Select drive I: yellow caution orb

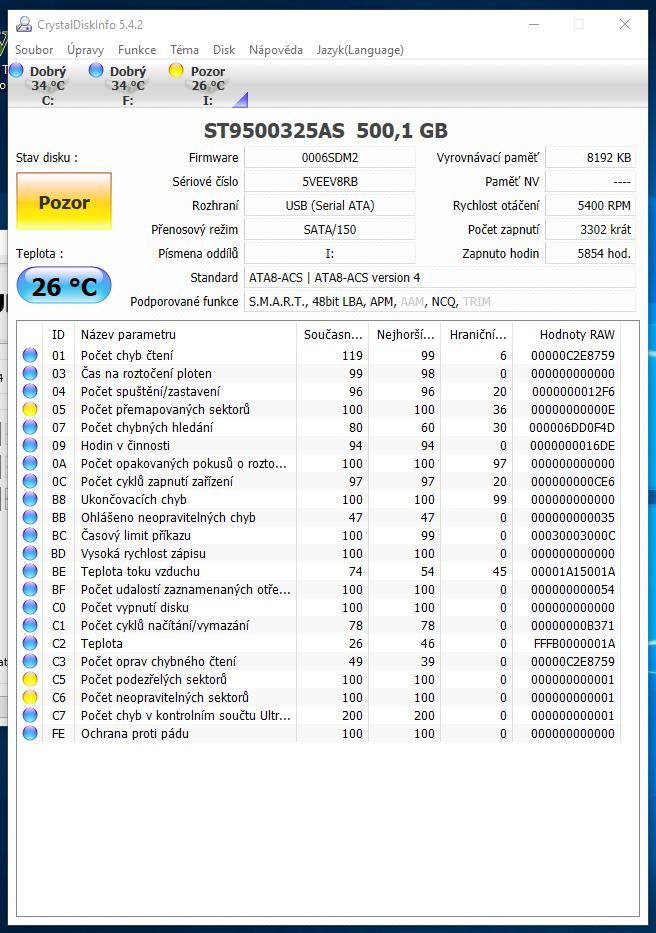(x=177, y=70)
